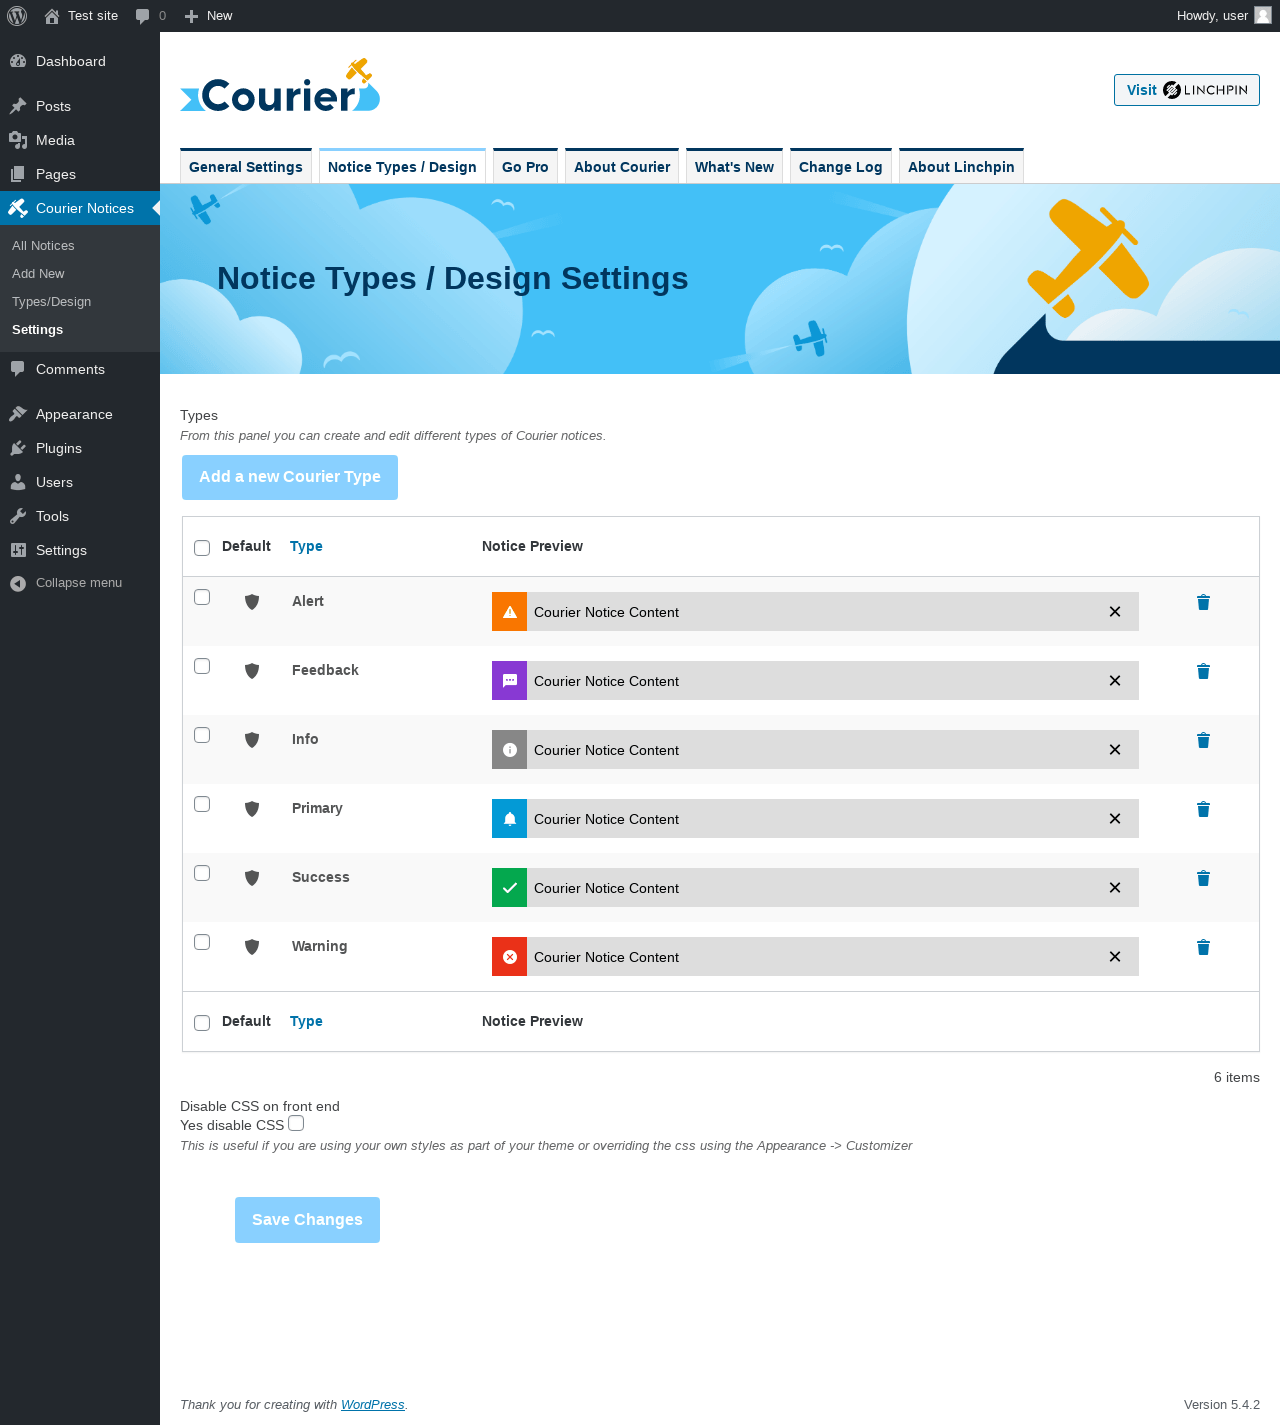Click the trash icon for Primary type
The height and width of the screenshot is (1425, 1280).
coord(1203,809)
